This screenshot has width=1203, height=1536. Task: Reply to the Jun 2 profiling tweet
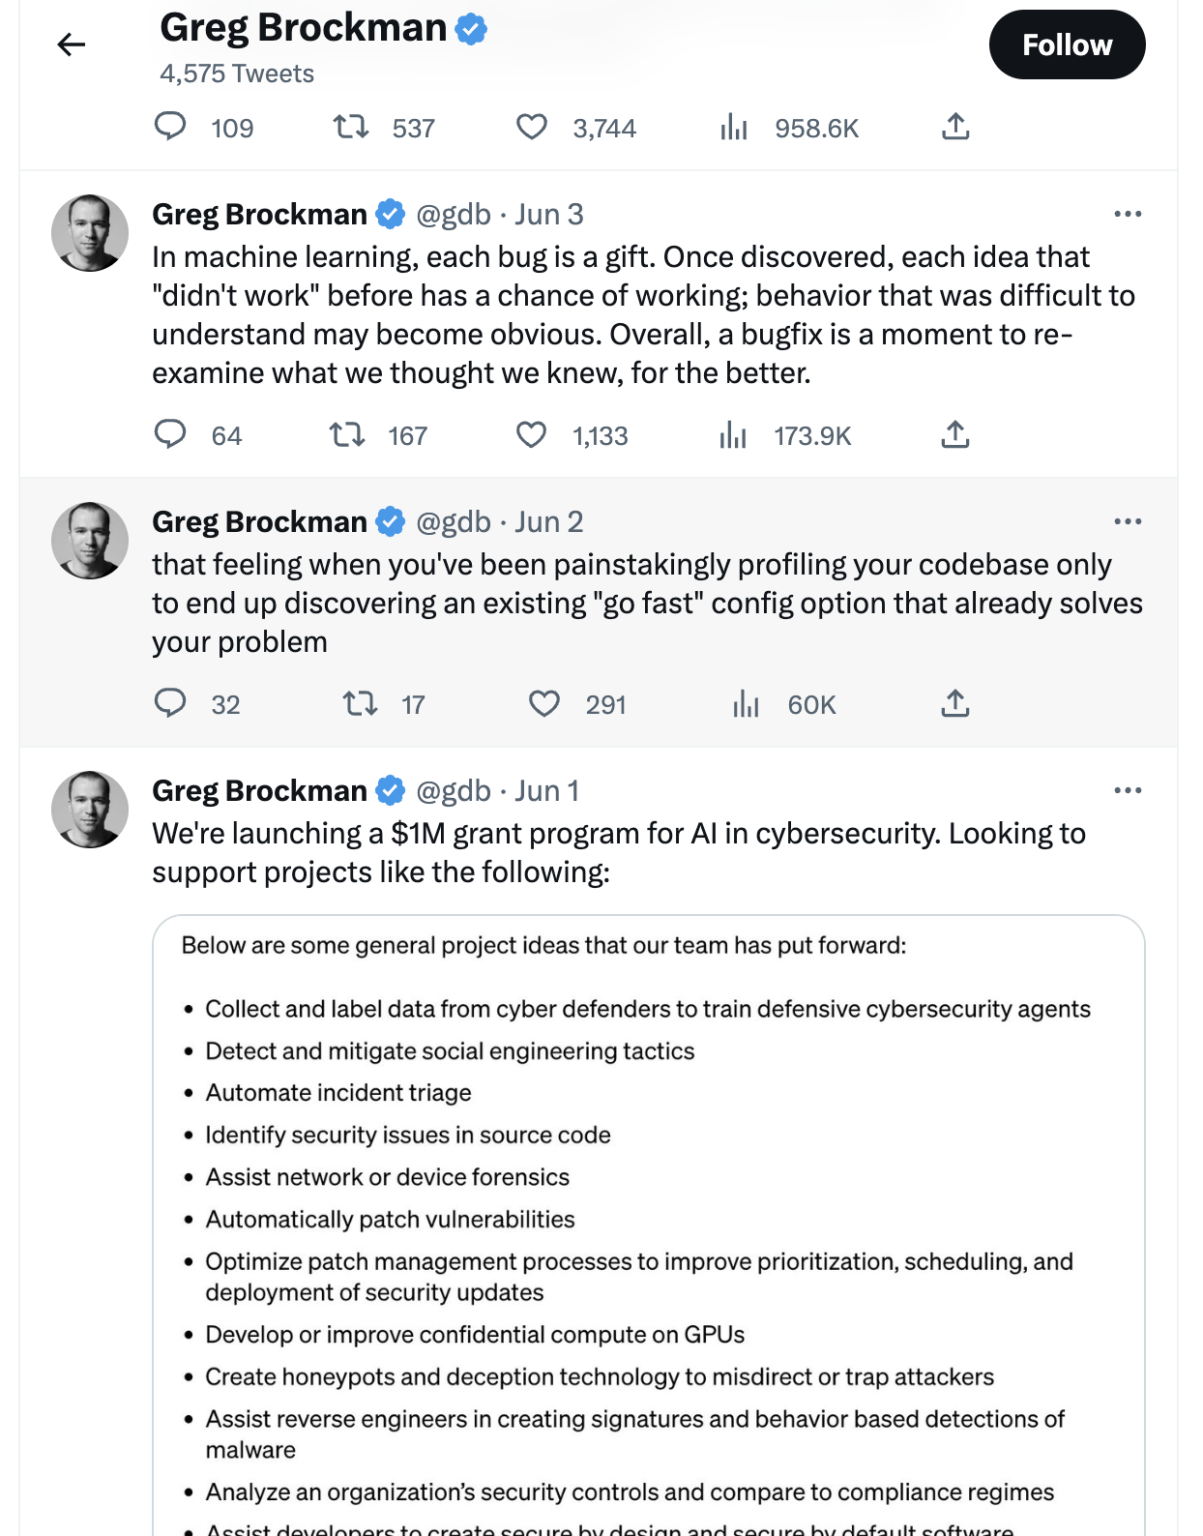[170, 703]
